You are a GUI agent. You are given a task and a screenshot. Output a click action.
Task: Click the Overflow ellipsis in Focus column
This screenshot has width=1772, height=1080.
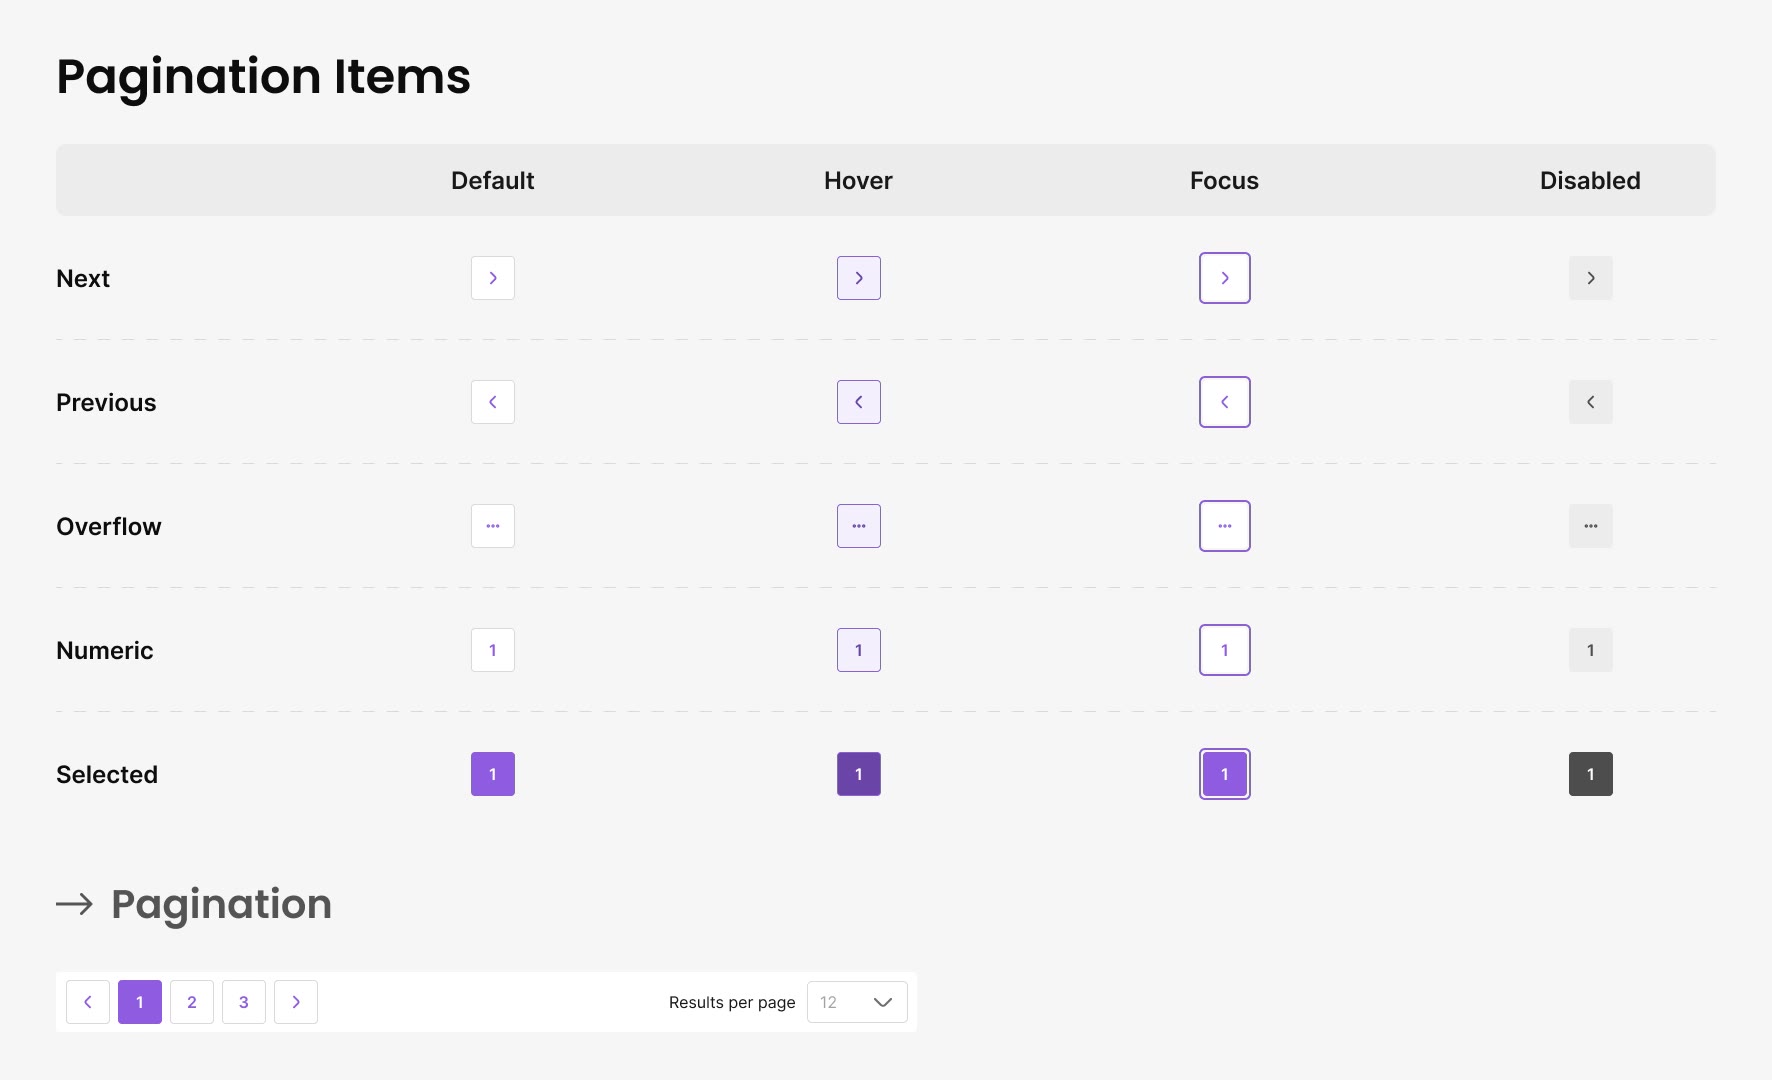tap(1225, 526)
